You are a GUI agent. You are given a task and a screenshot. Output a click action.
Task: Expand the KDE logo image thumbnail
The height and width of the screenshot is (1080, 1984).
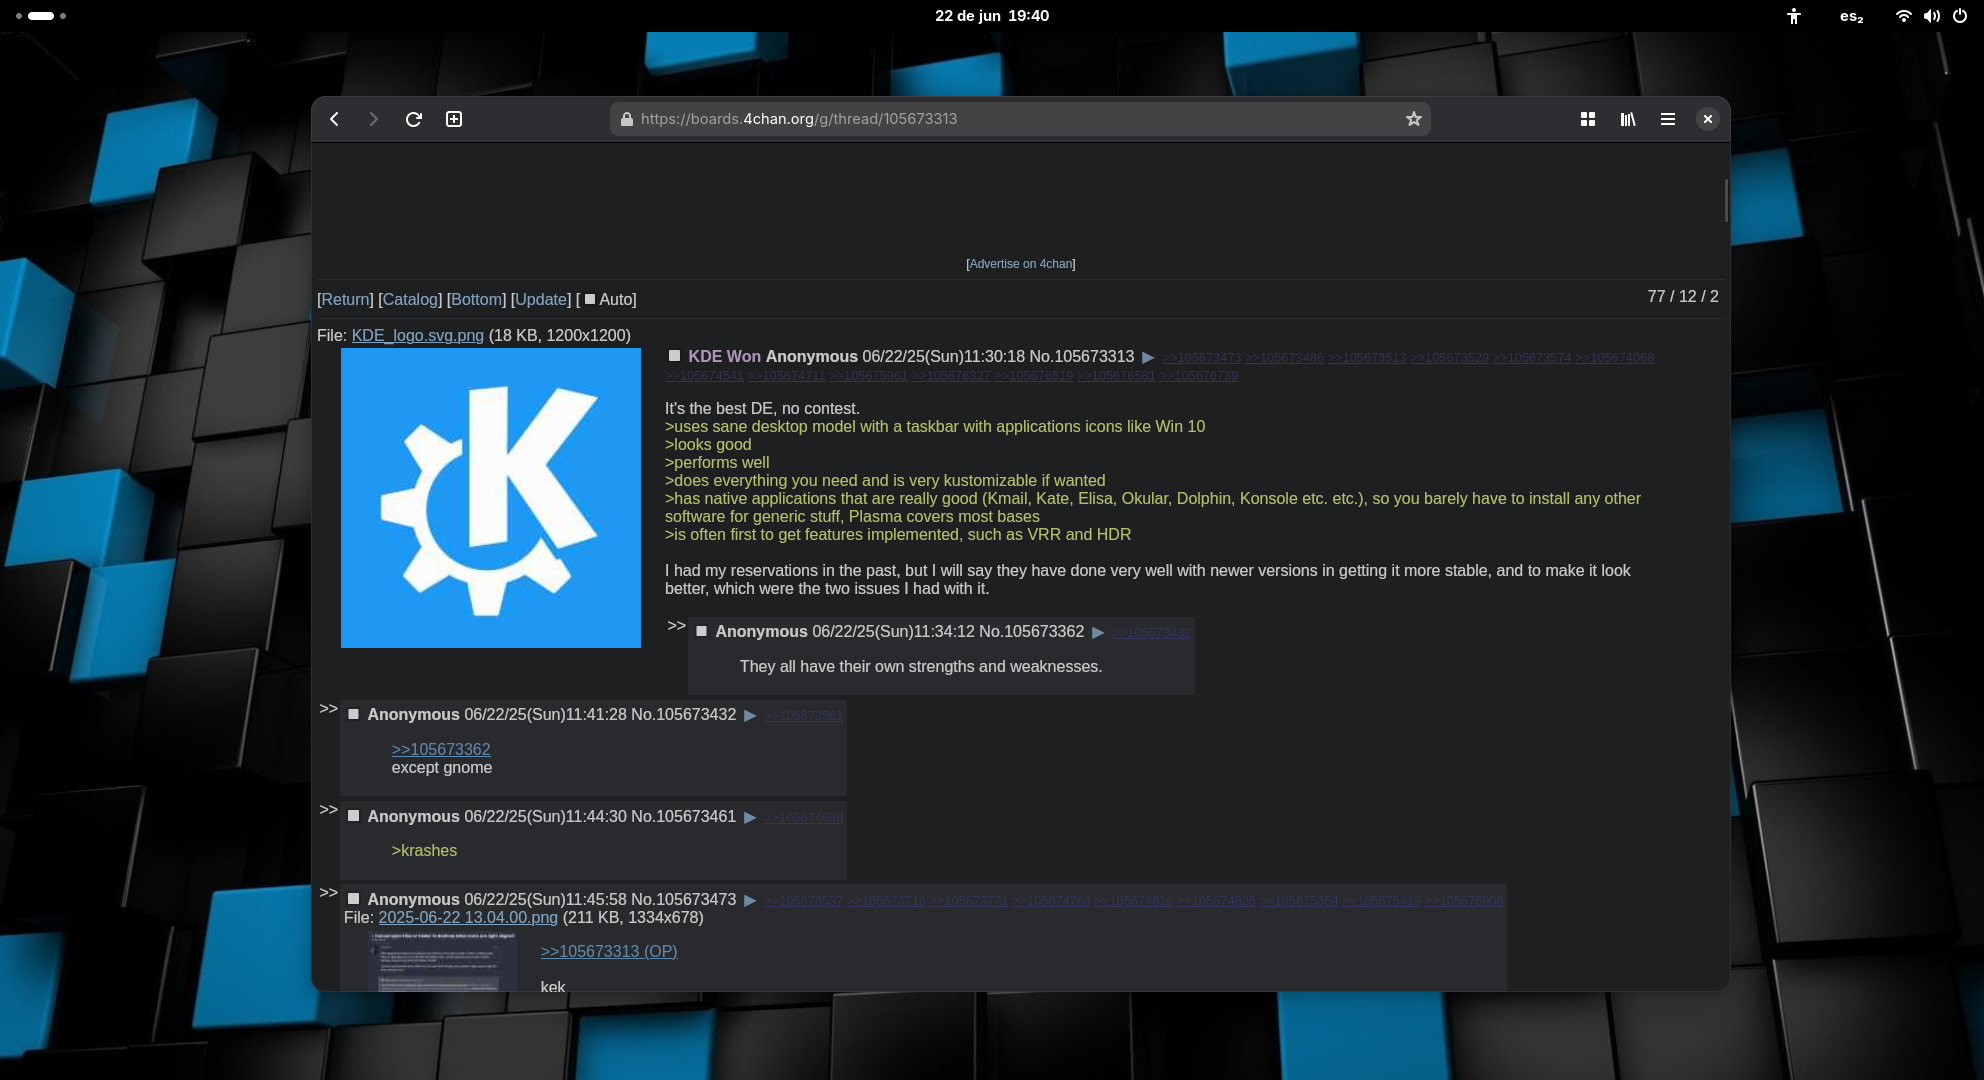tap(491, 498)
